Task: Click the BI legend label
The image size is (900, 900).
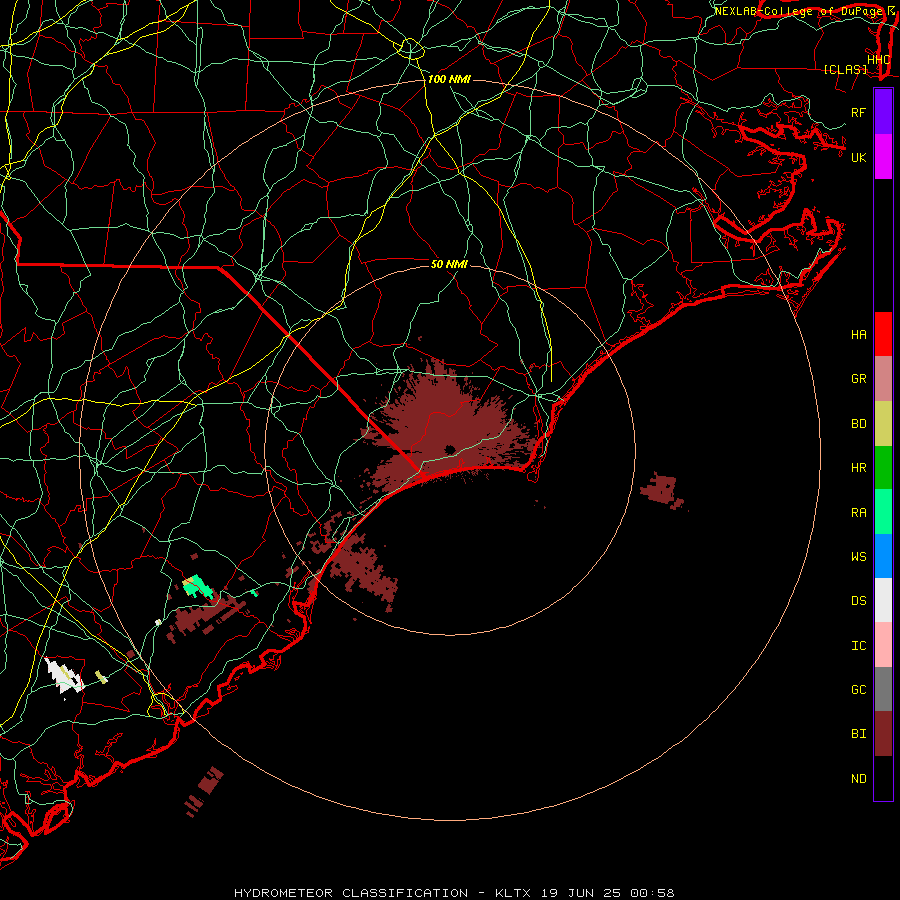Action: pyautogui.click(x=858, y=734)
